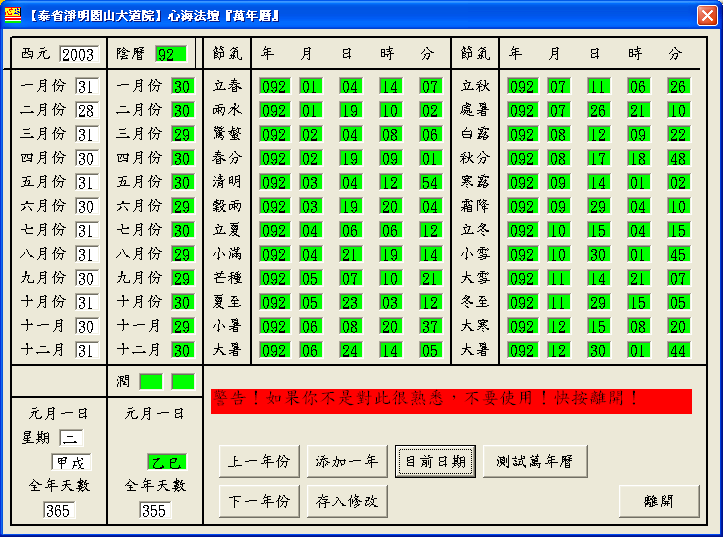This screenshot has height=537, width=723.
Task: Click the 立秋 solar term label
Action: coord(475,86)
